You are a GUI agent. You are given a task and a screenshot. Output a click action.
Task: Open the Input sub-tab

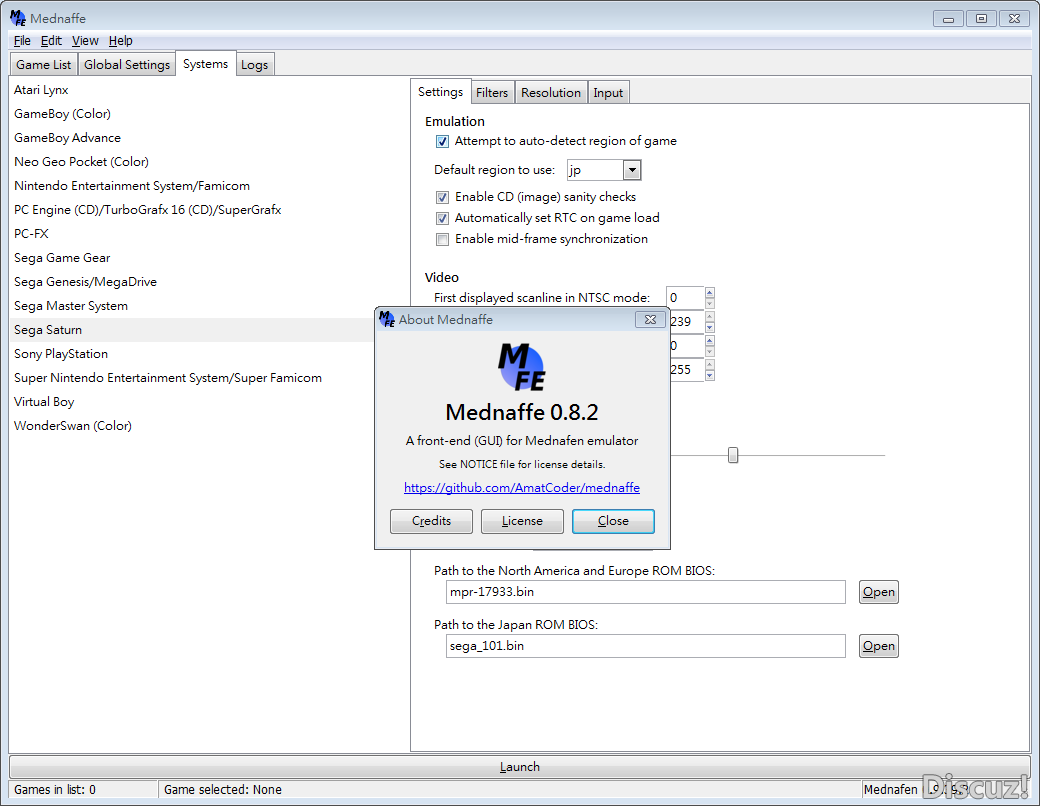pyautogui.click(x=608, y=92)
